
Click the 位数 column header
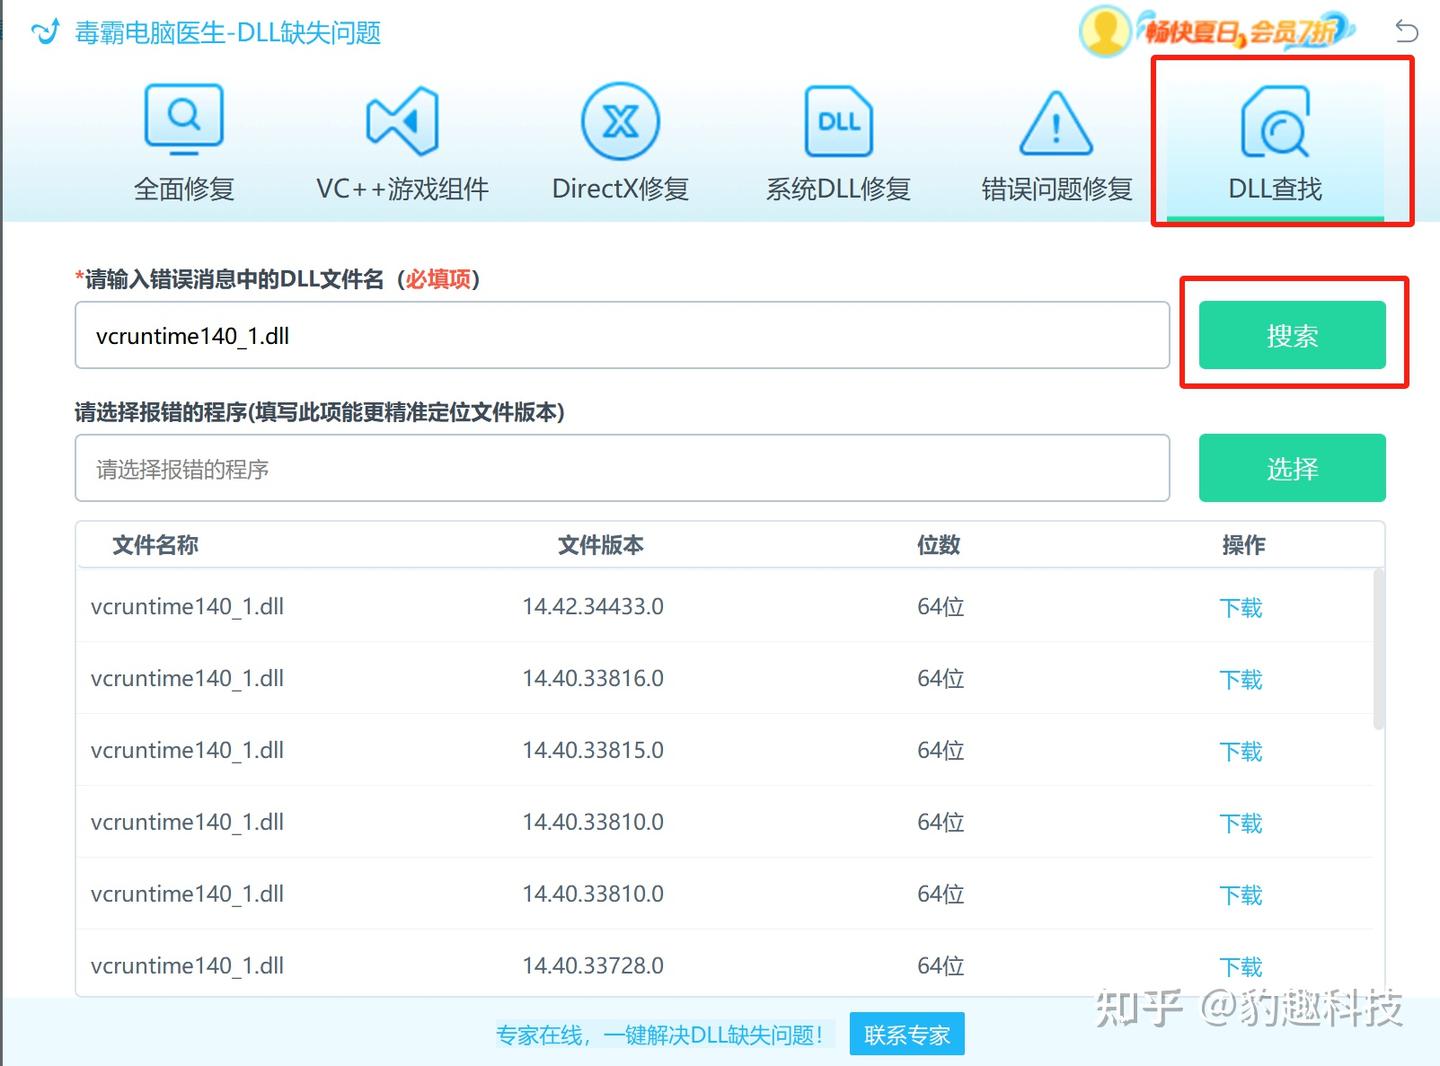coord(938,545)
